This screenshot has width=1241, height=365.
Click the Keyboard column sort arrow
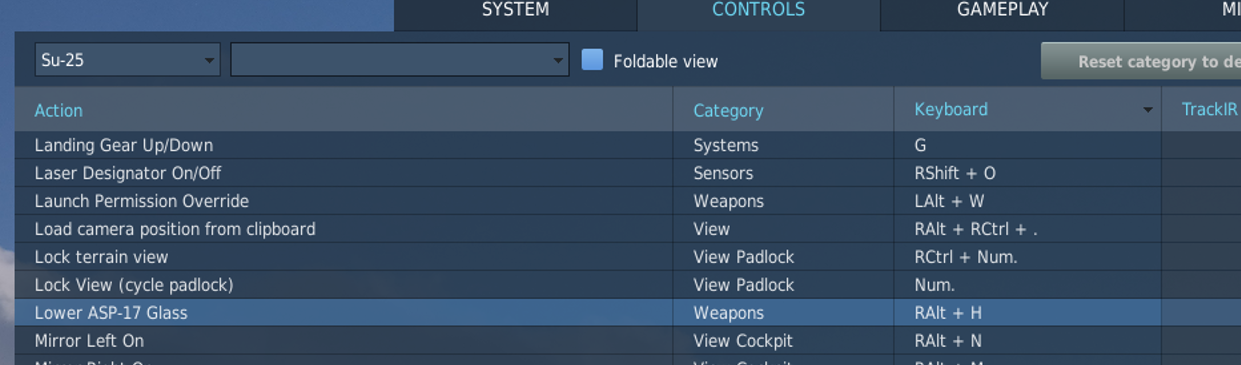pos(1148,110)
